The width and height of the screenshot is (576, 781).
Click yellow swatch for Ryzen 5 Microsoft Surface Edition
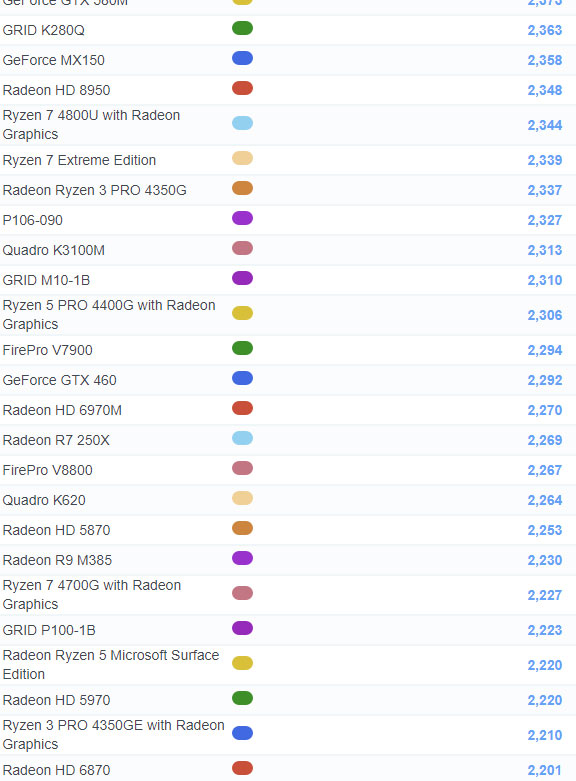[x=242, y=663]
